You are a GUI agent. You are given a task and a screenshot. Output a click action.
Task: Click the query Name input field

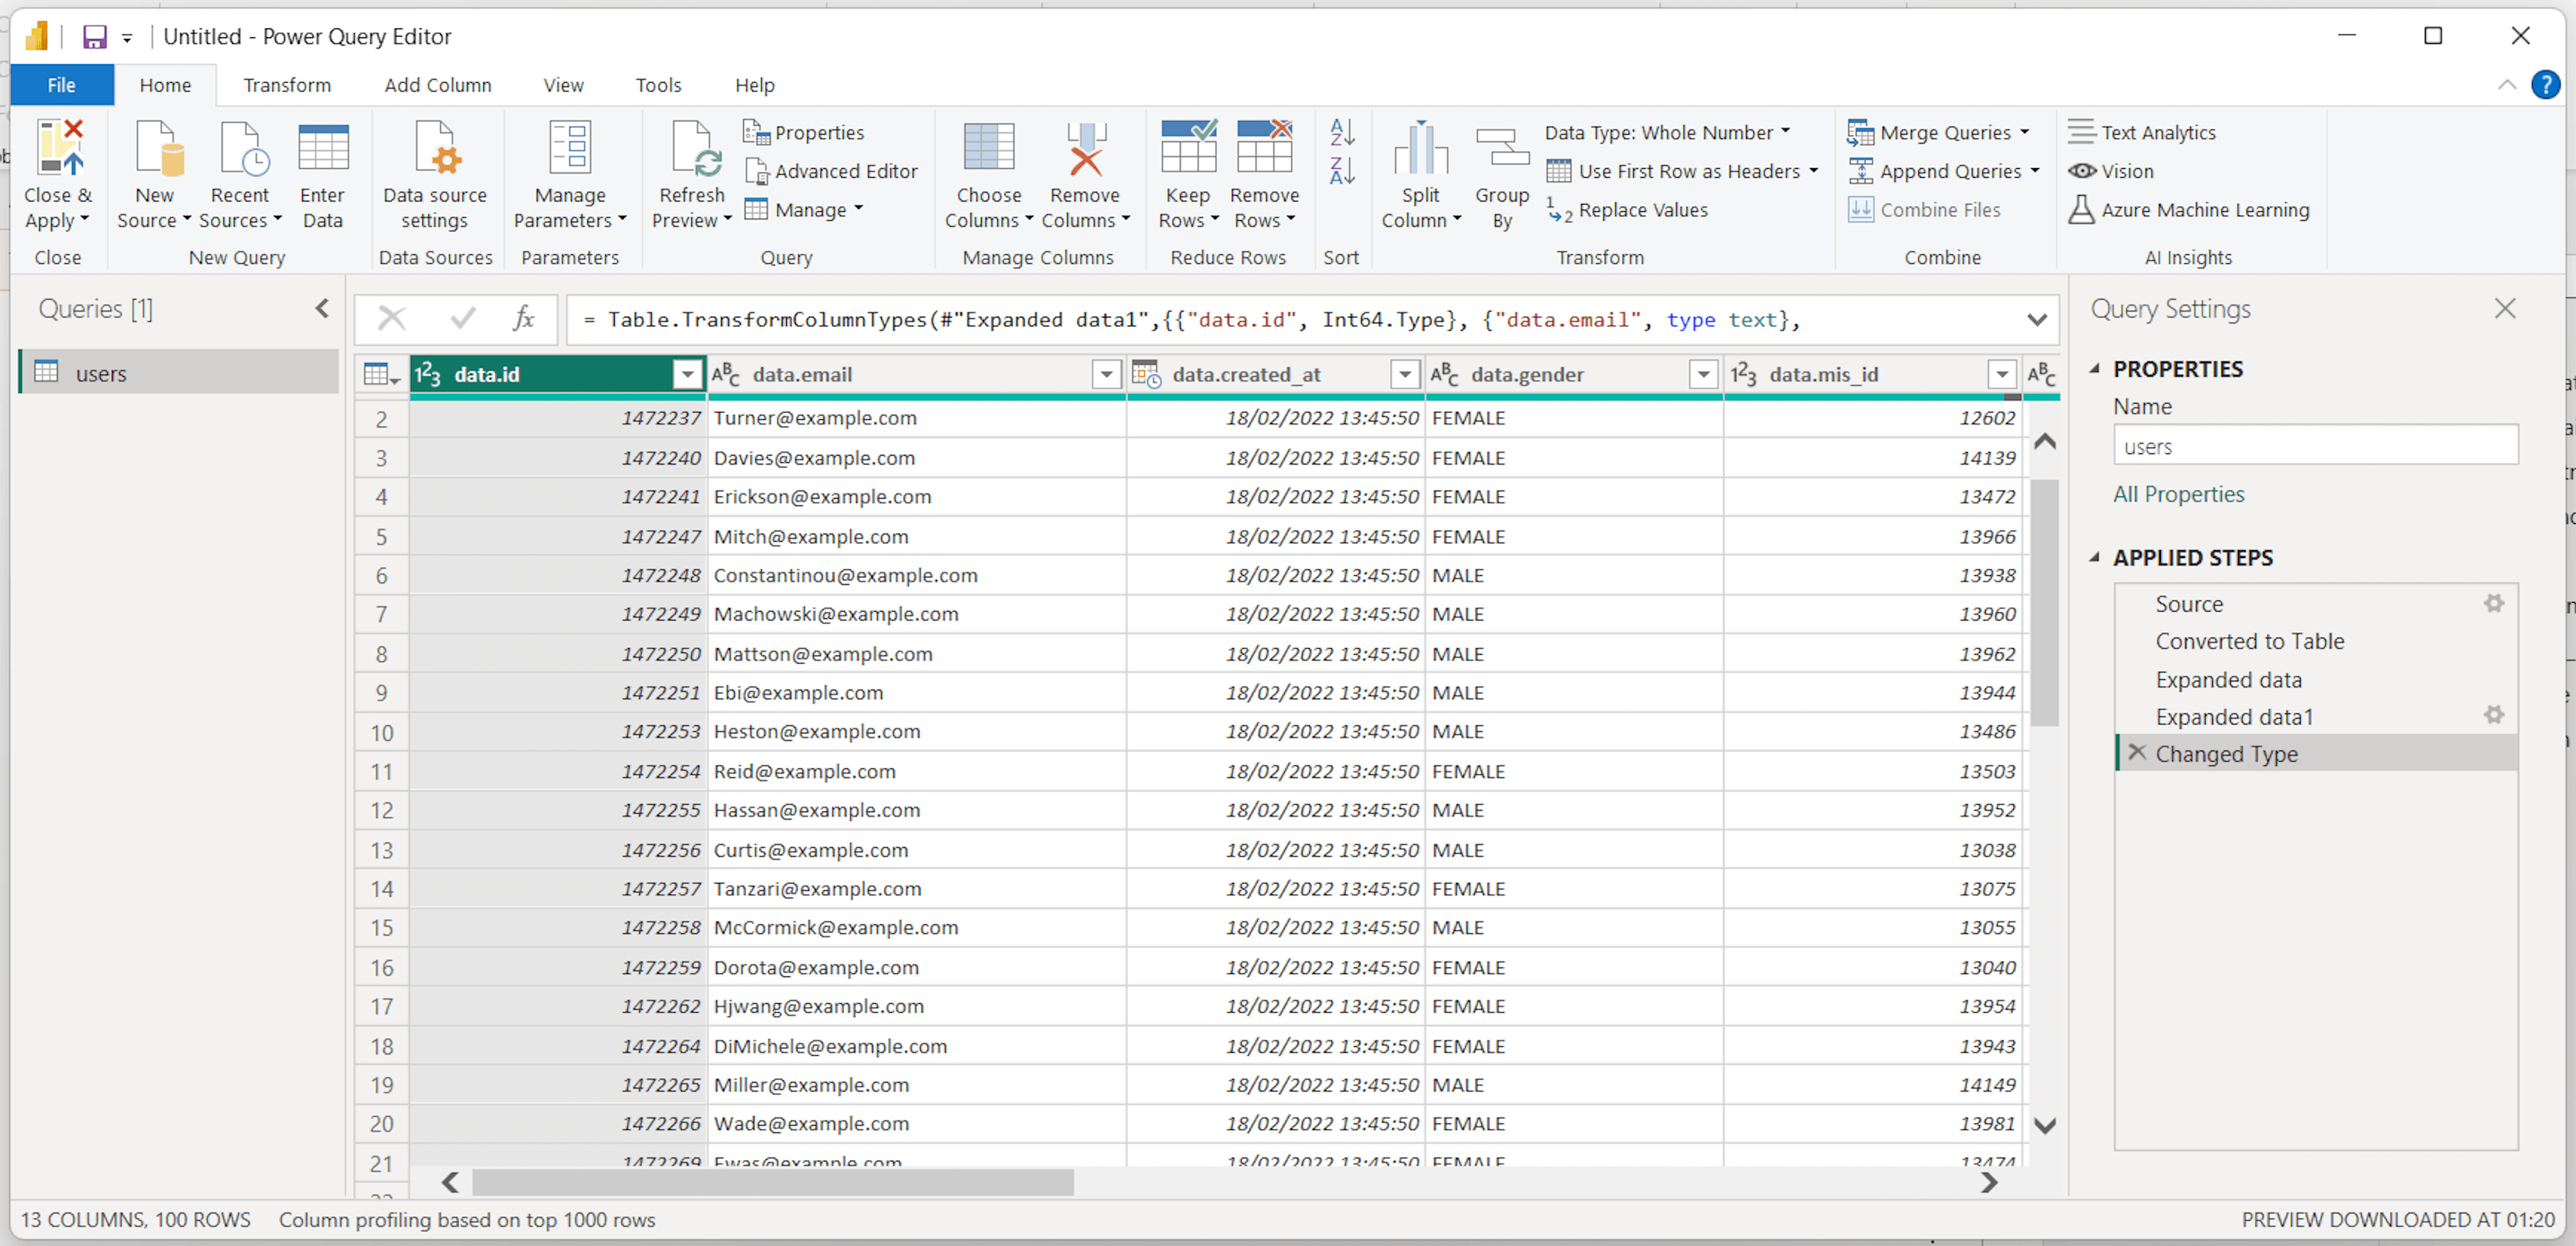click(x=2315, y=446)
